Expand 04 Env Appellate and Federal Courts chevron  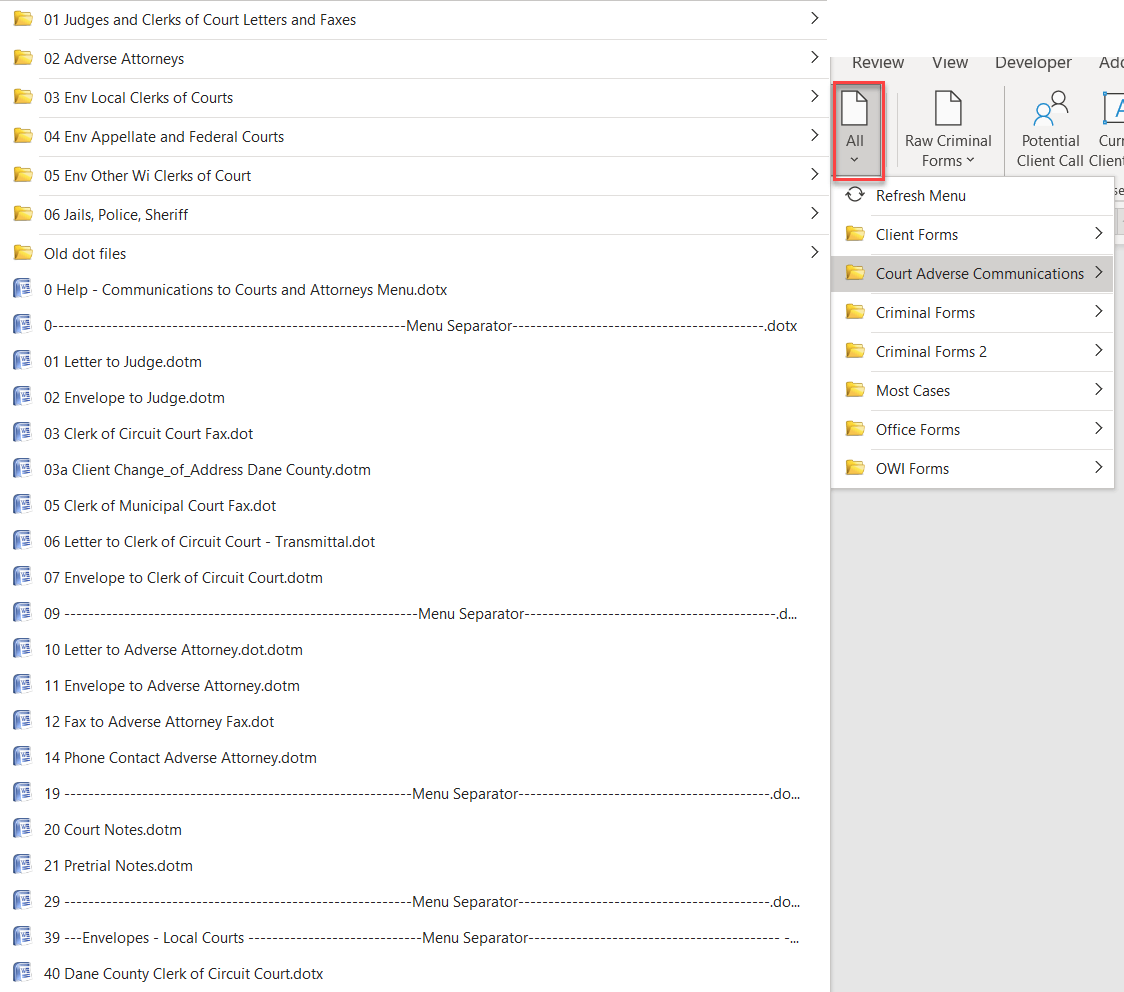click(x=814, y=135)
